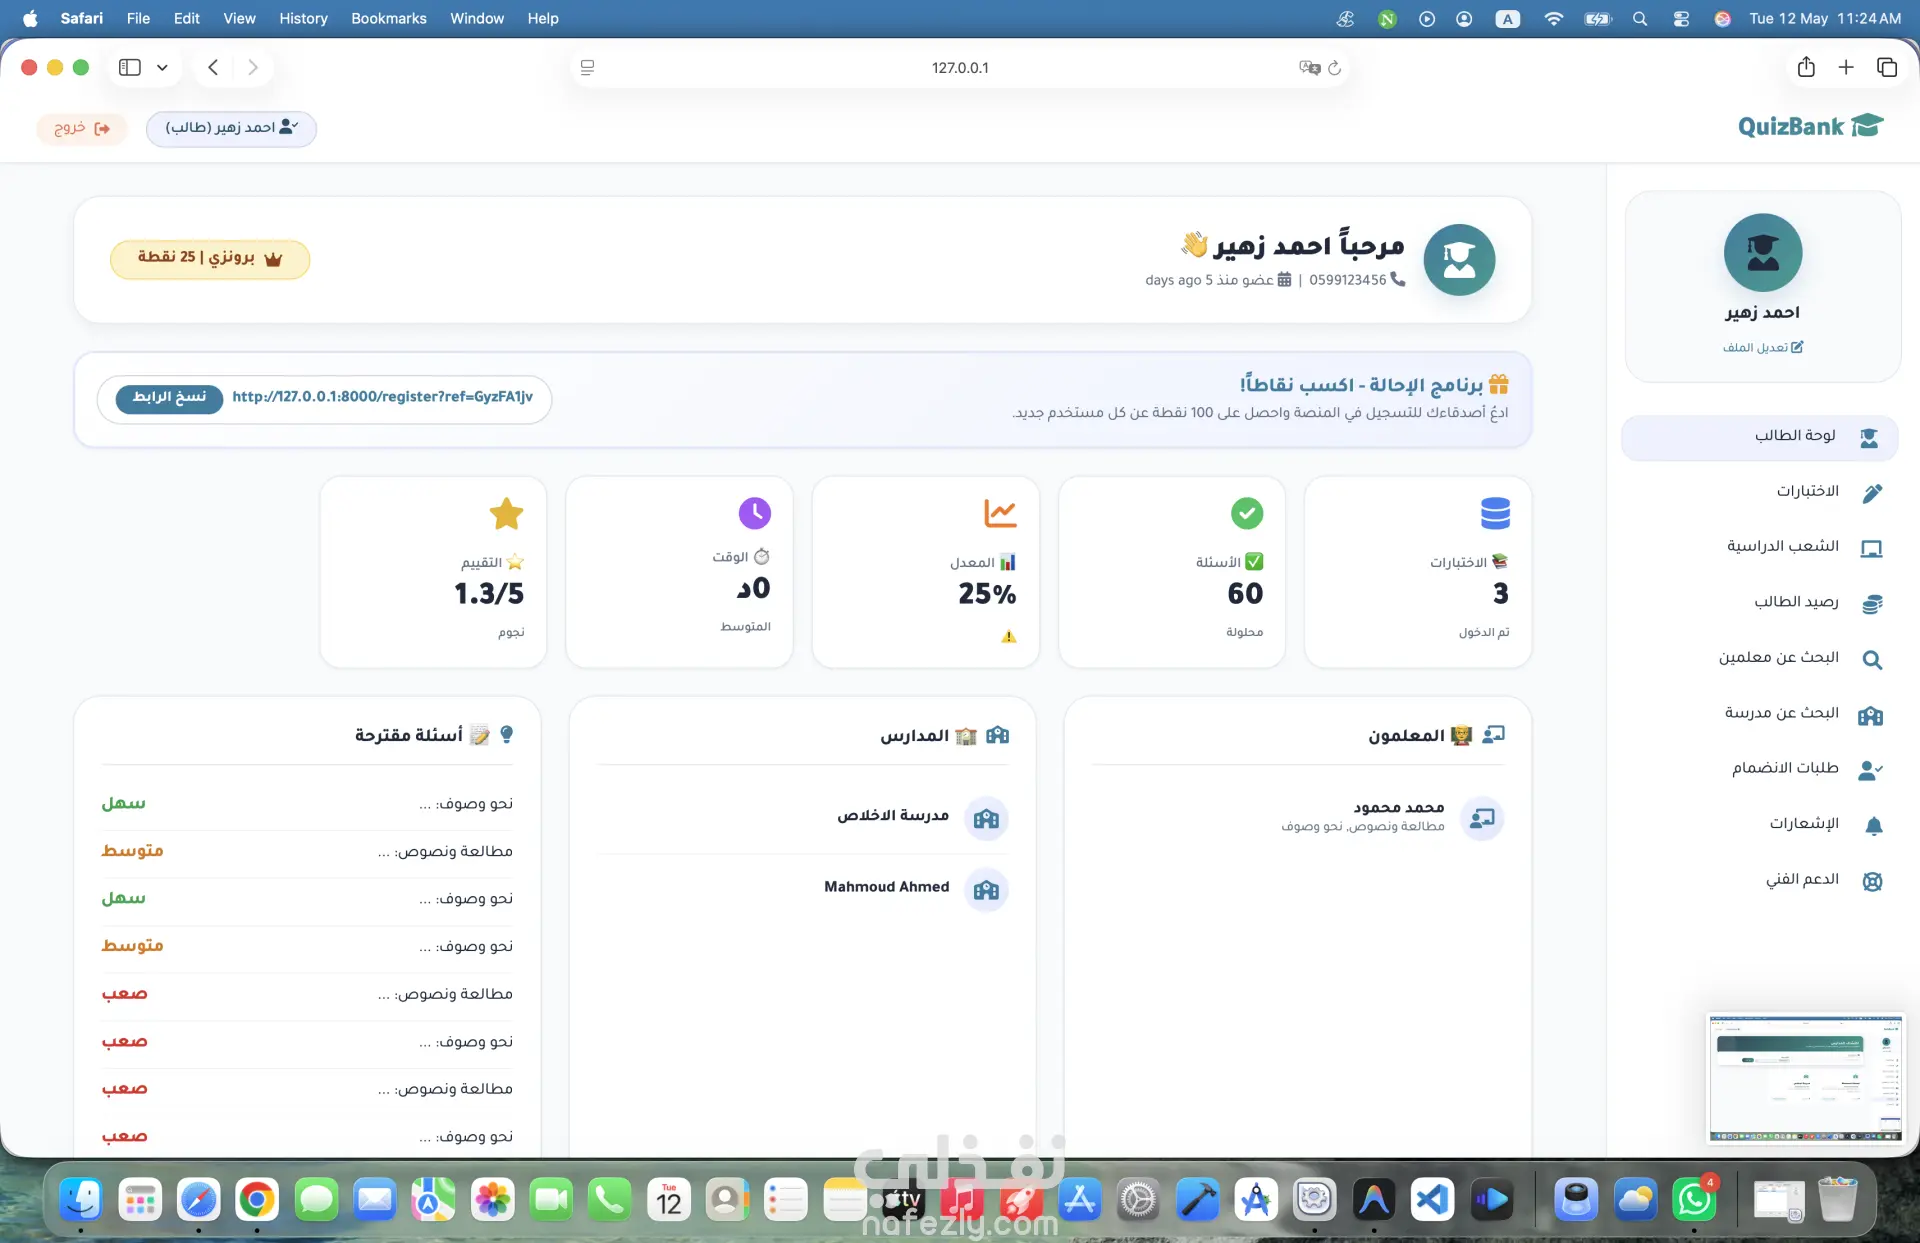Click the طلبات الانضمام user-check icon
The height and width of the screenshot is (1243, 1920).
click(1871, 769)
